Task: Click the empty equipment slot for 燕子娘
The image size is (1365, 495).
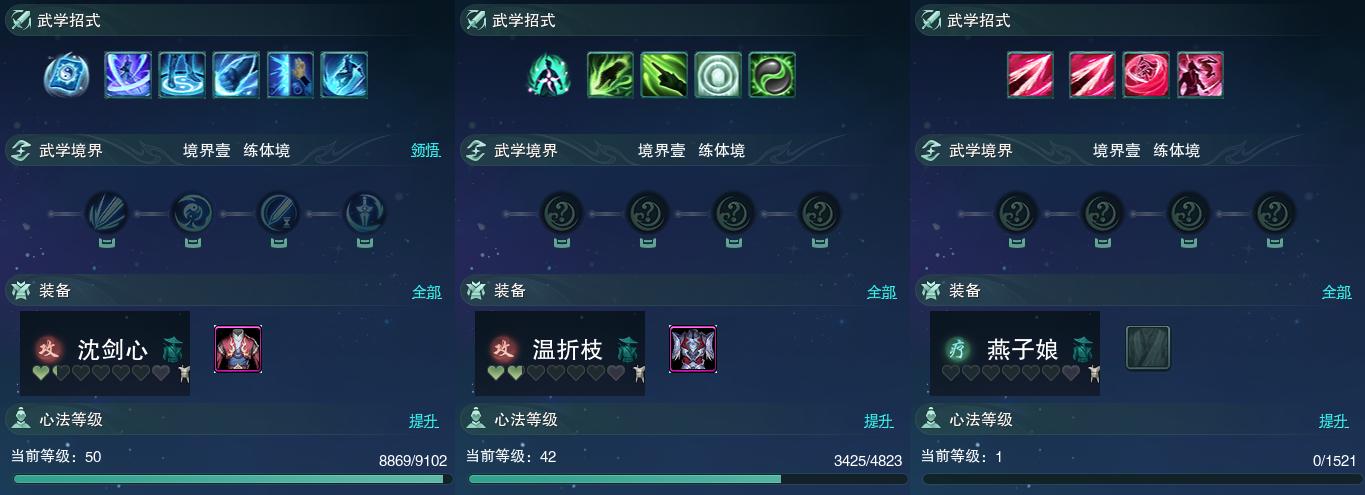Action: click(1148, 348)
